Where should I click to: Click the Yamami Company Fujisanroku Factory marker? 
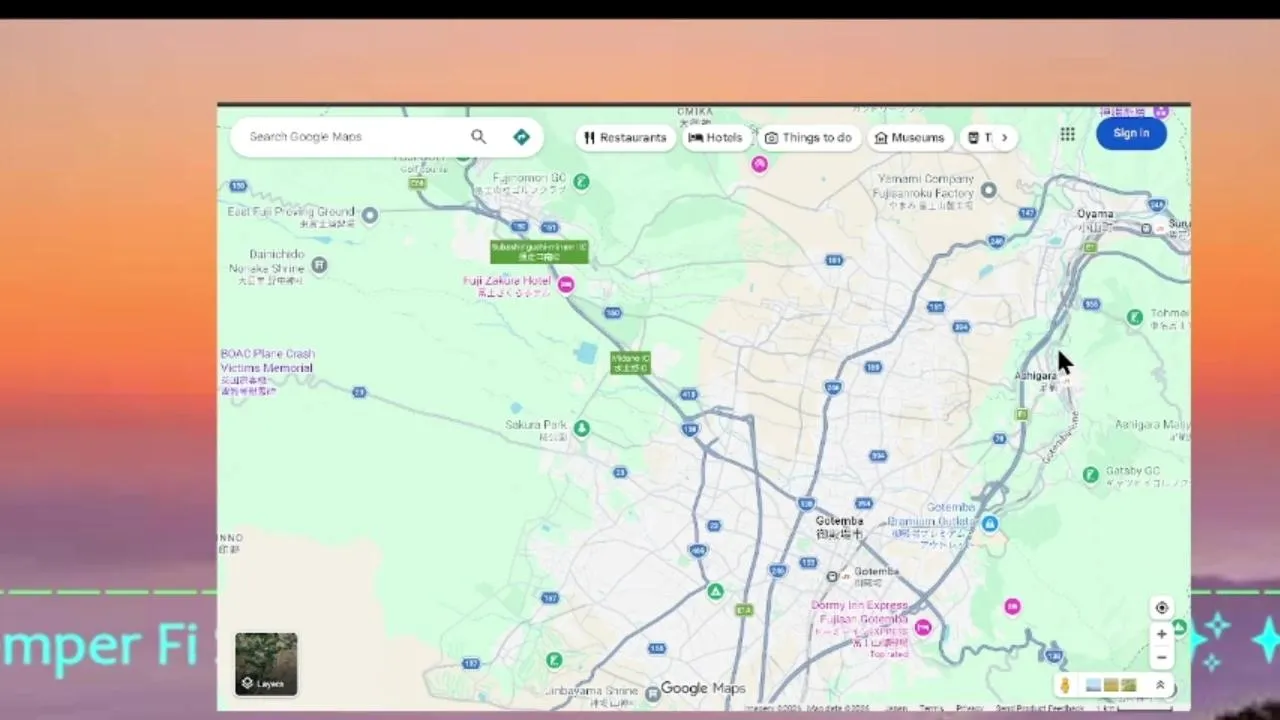989,190
